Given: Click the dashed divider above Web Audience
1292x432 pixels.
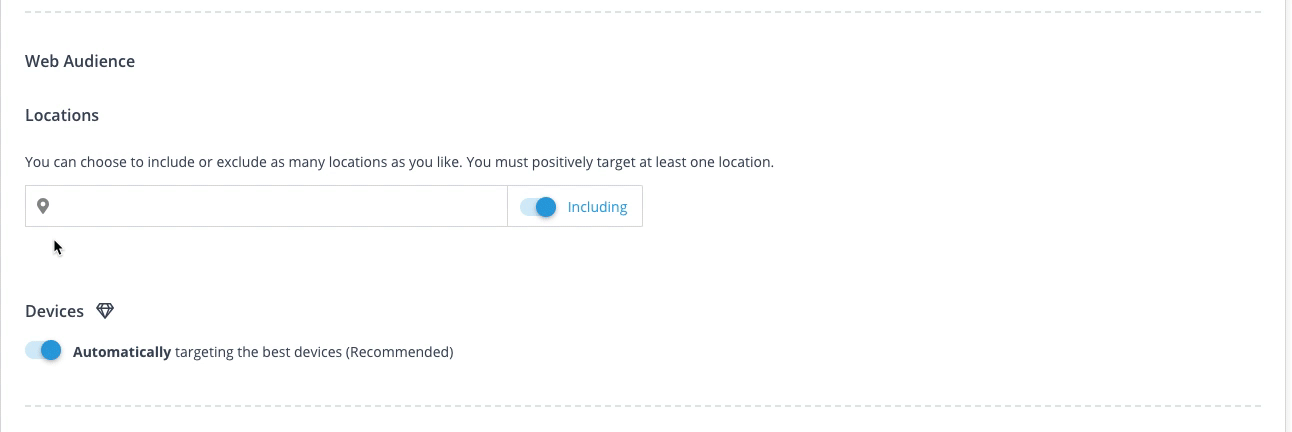Looking at the screenshot, I should coord(642,12).
